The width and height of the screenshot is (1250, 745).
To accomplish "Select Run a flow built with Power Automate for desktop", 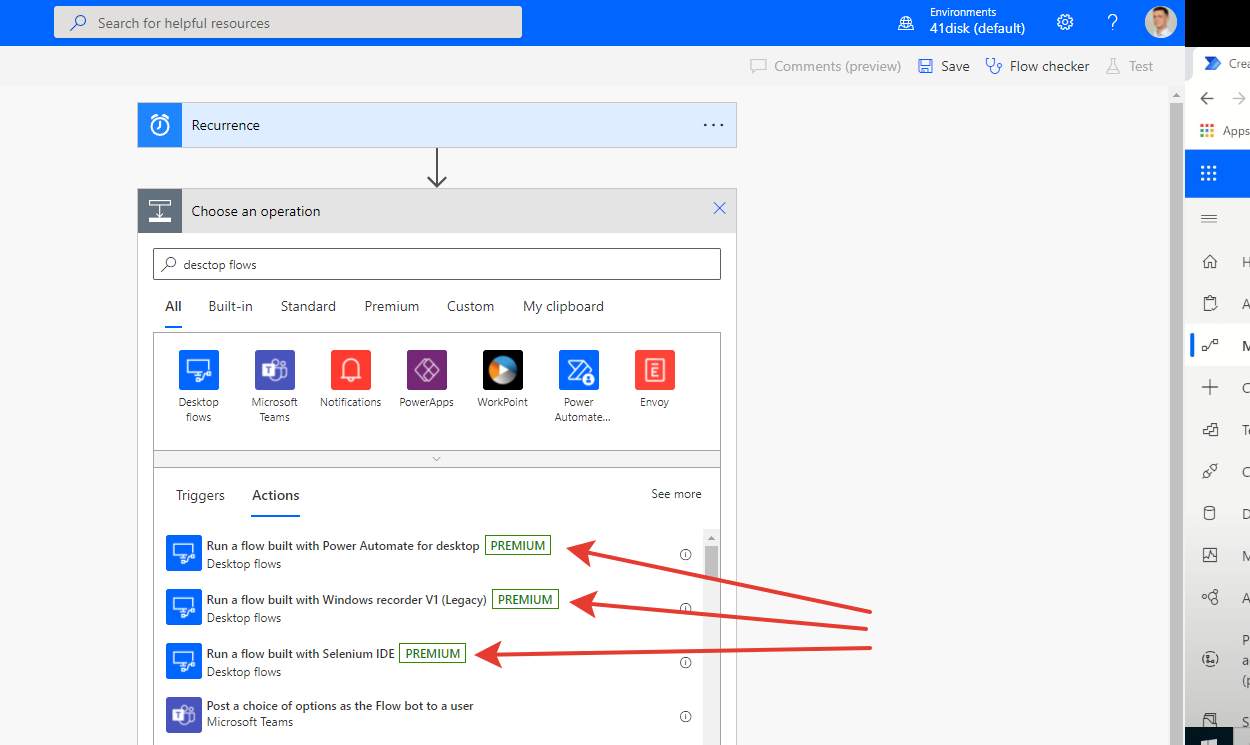I will point(343,546).
